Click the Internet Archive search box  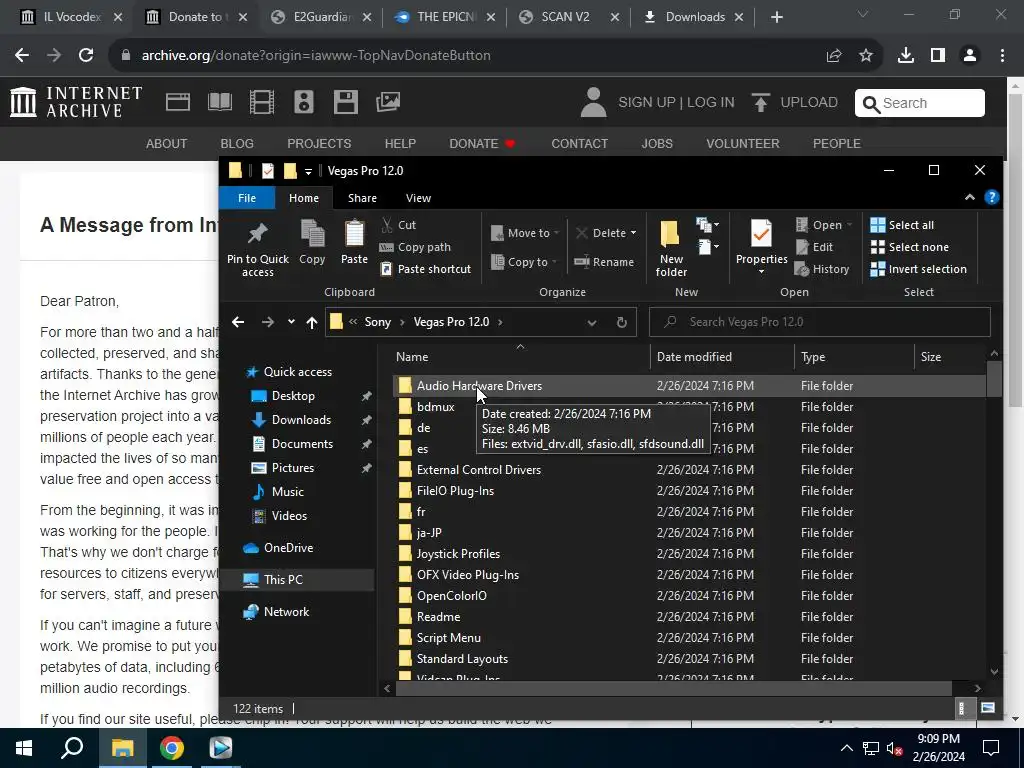click(920, 103)
